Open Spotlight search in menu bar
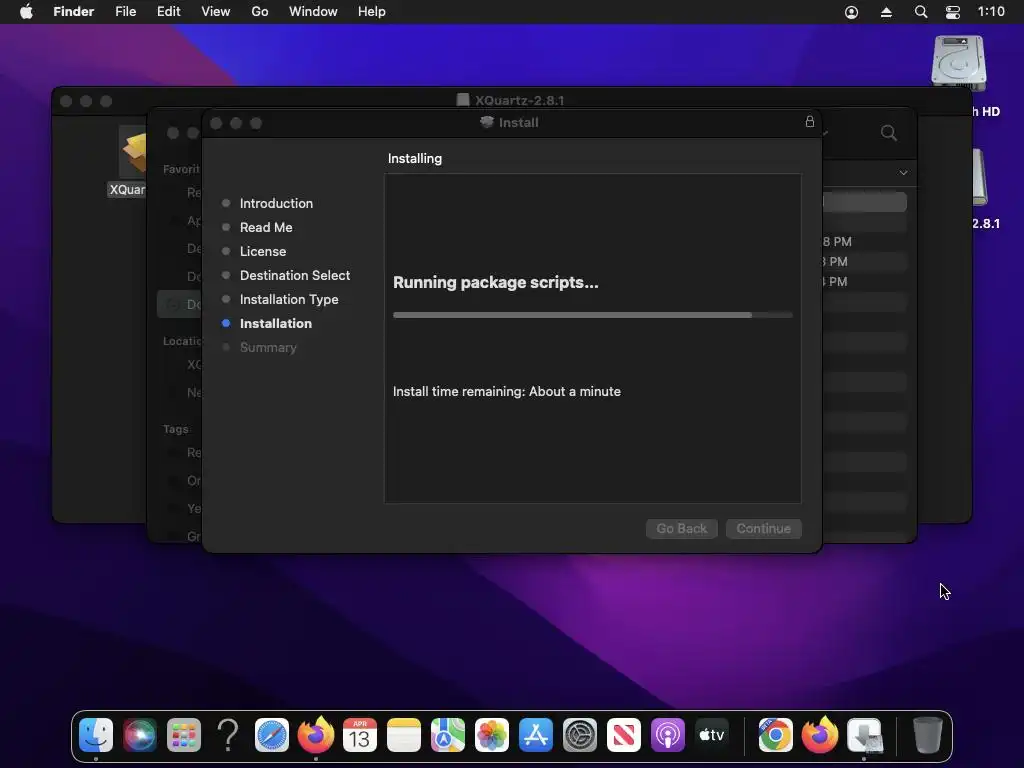1024x768 pixels. pyautogui.click(x=921, y=12)
